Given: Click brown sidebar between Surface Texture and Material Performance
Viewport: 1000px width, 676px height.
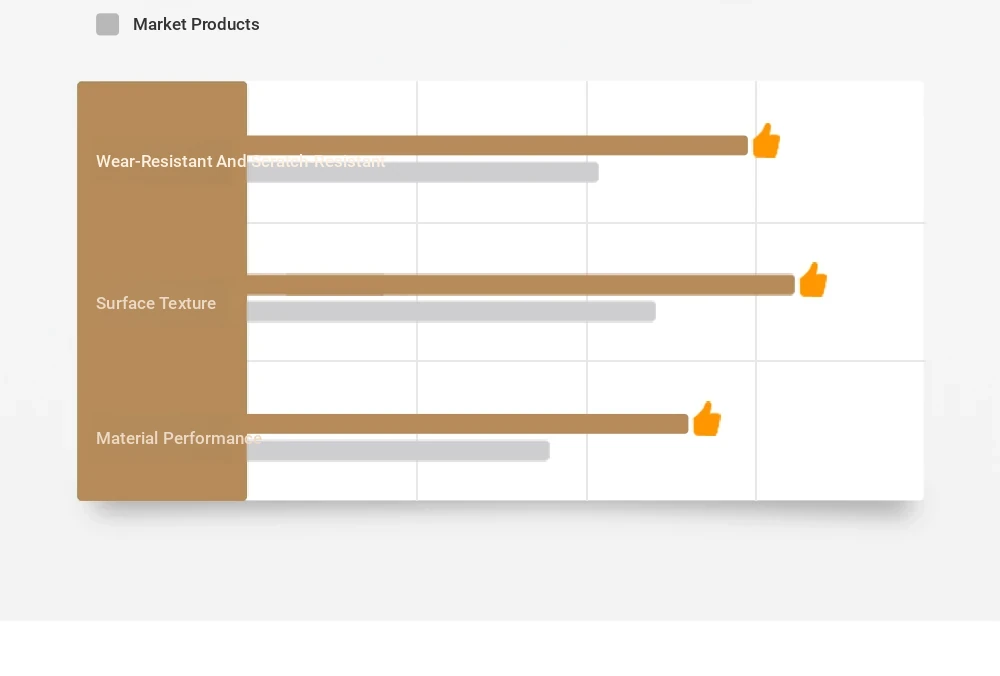Looking at the screenshot, I should (162, 371).
